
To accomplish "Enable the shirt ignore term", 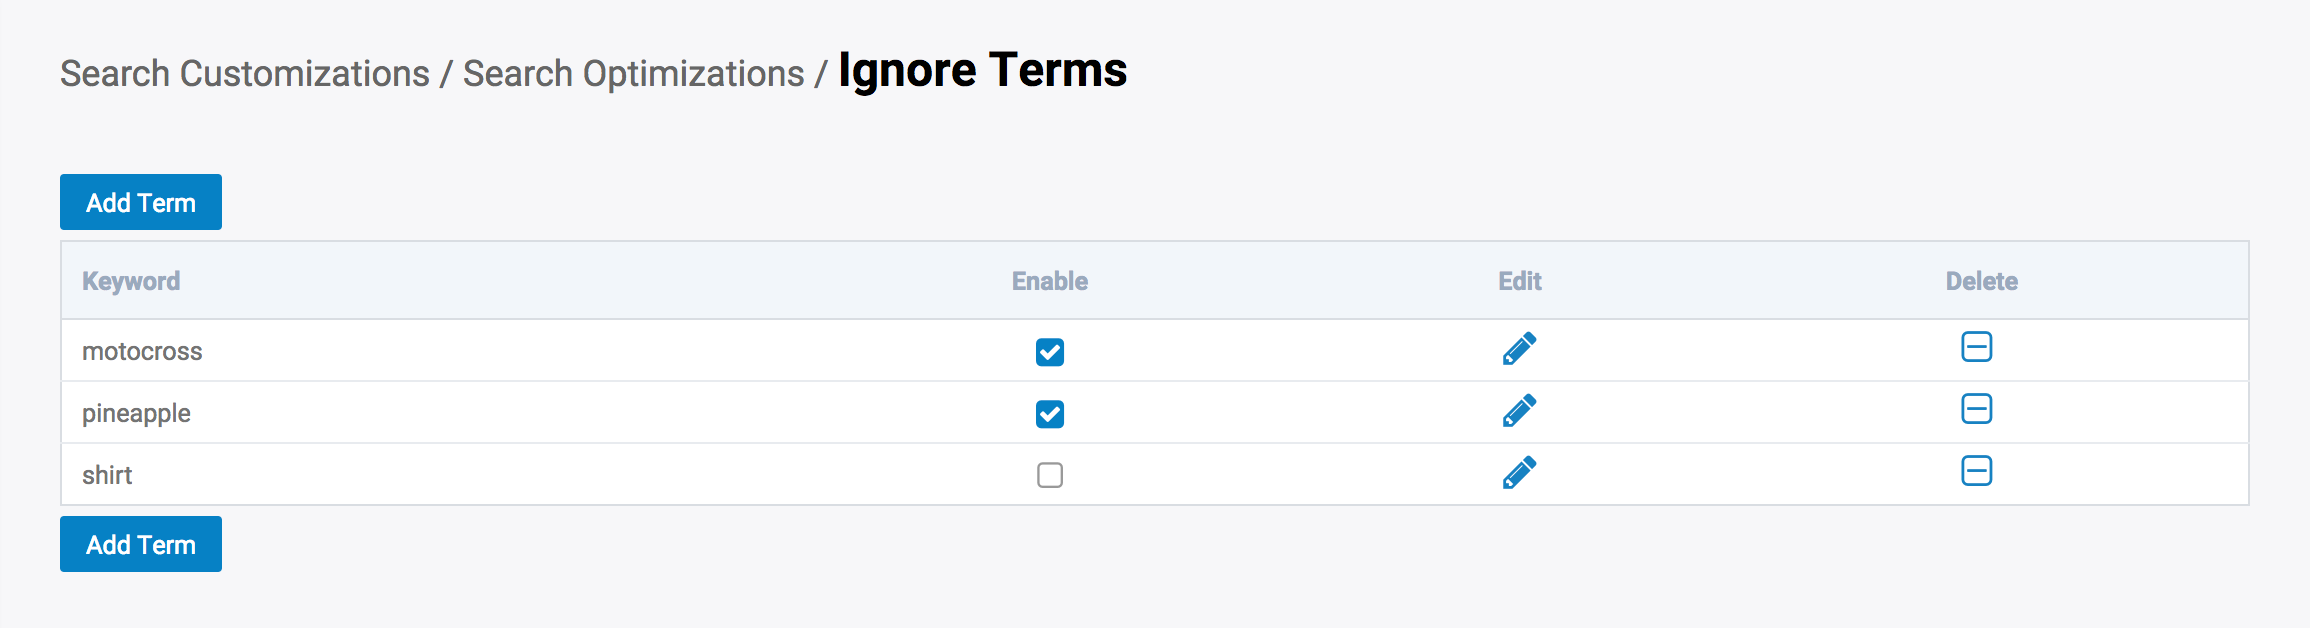I will (x=1050, y=475).
